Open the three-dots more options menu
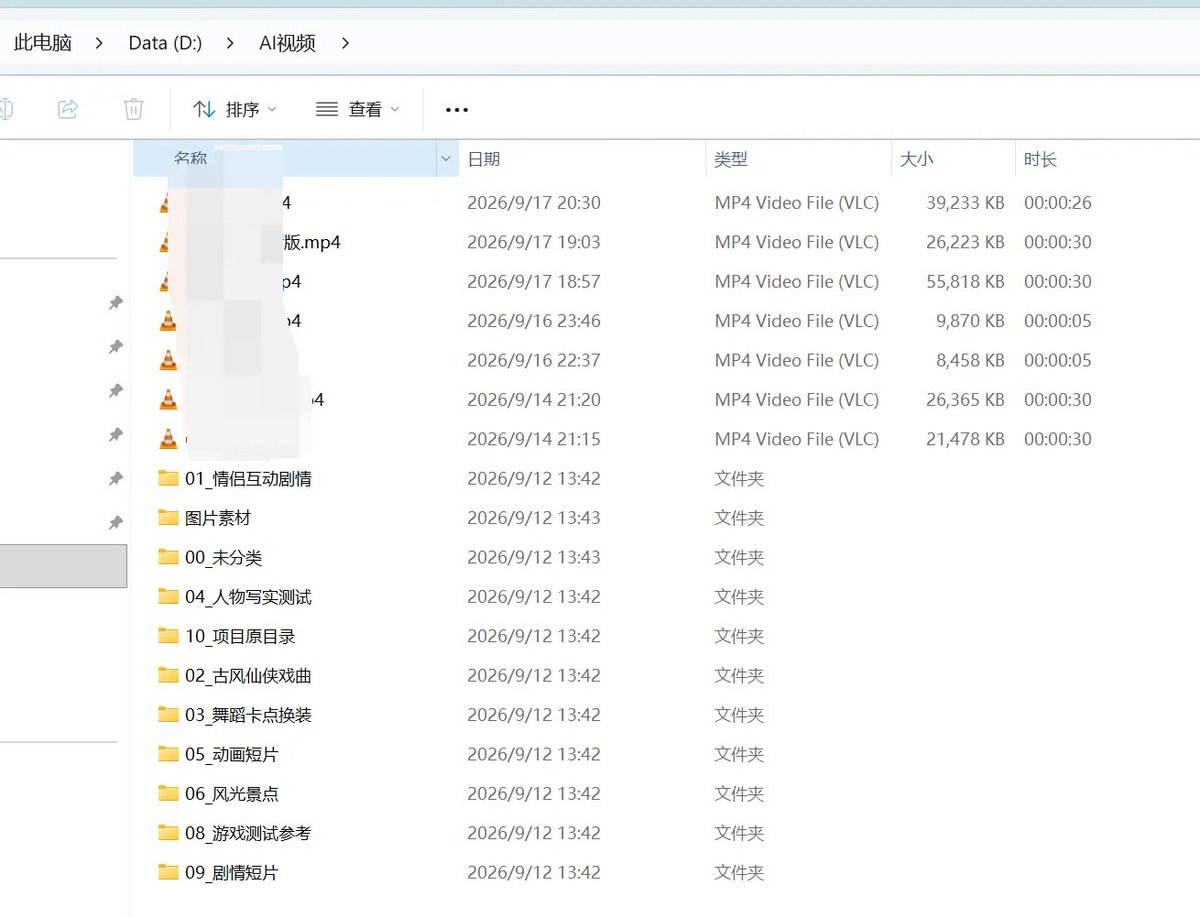Screen dimensions: 1200x918 pos(457,109)
